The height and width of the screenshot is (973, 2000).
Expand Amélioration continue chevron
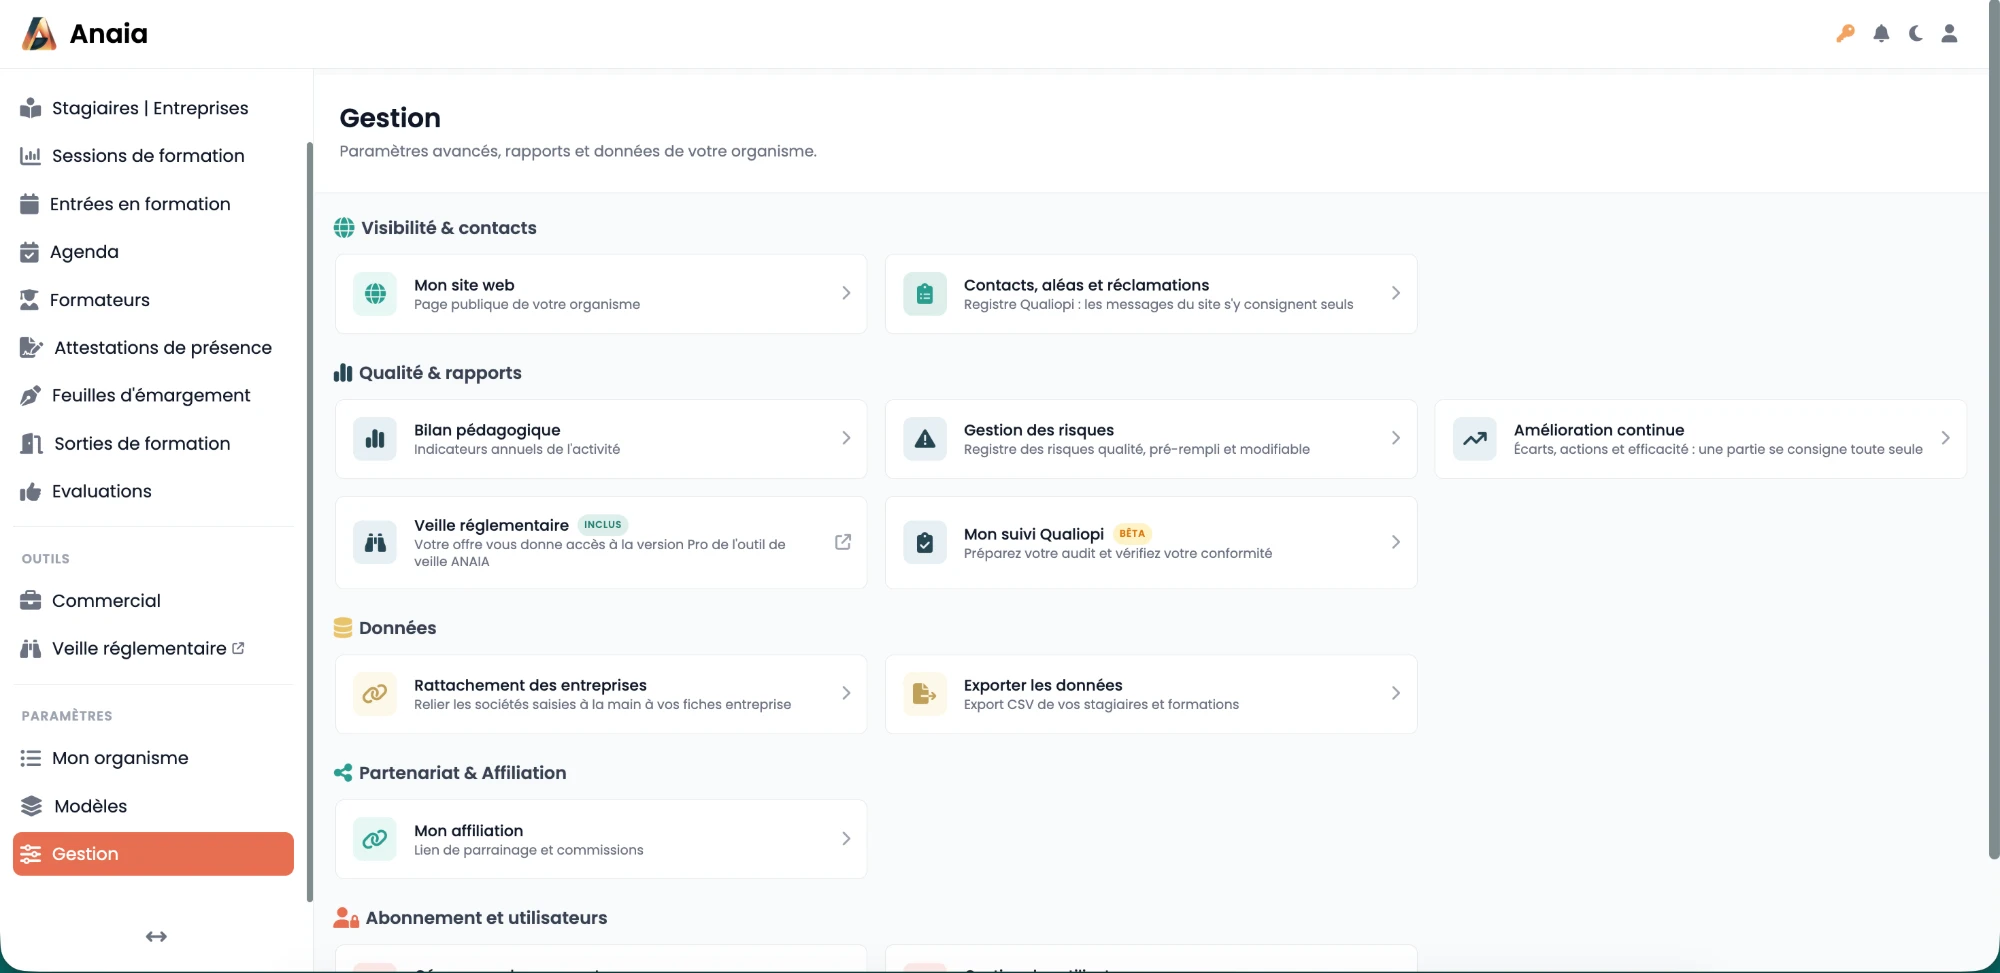pyautogui.click(x=1945, y=438)
